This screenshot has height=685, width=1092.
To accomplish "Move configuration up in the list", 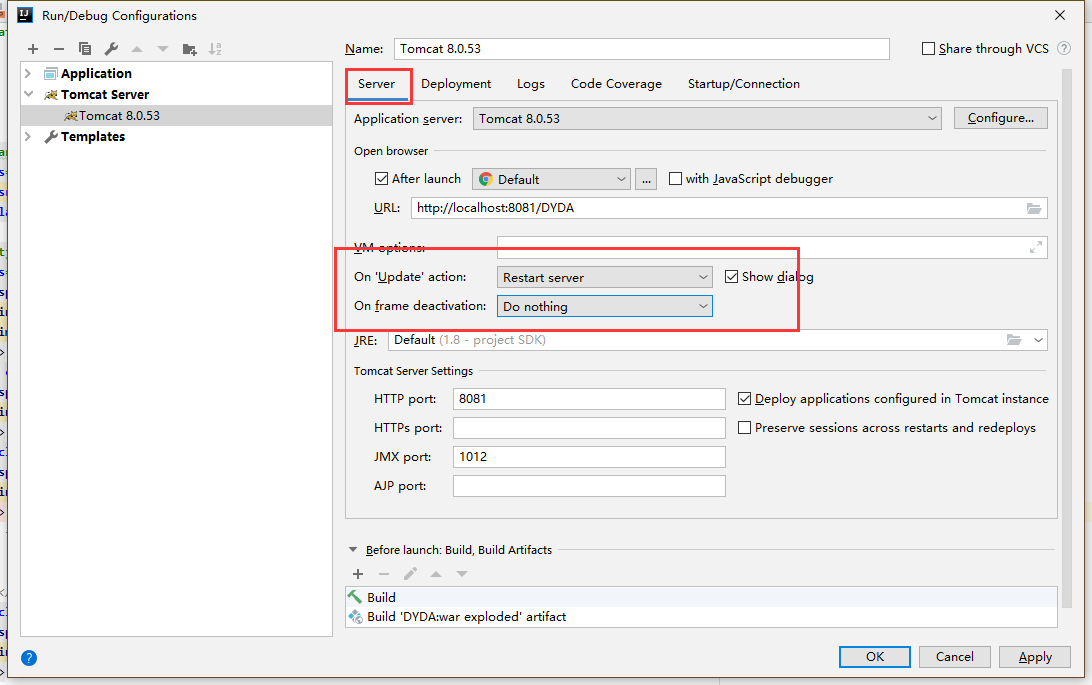I will click(x=137, y=49).
